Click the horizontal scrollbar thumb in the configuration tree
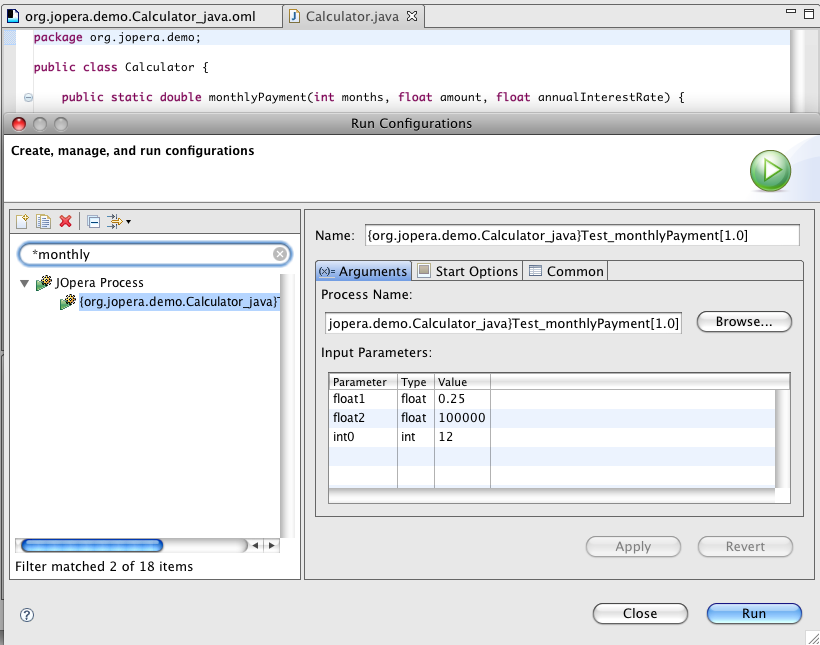The width and height of the screenshot is (820, 645). pos(92,546)
